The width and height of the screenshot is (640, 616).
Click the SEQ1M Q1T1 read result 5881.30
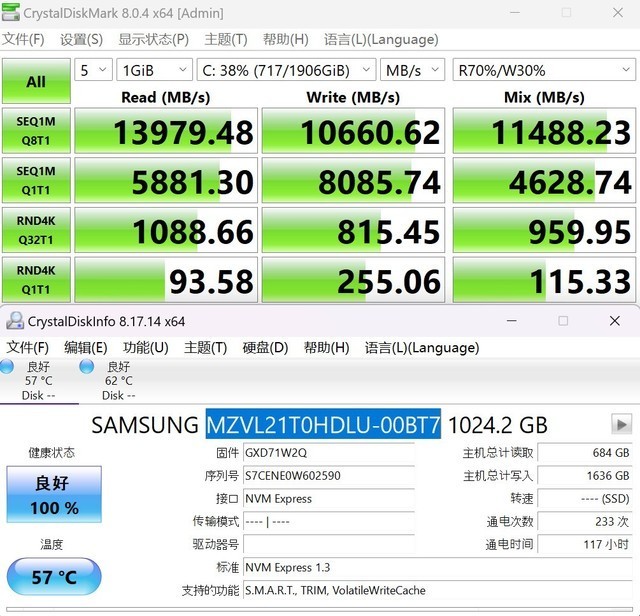click(166, 181)
